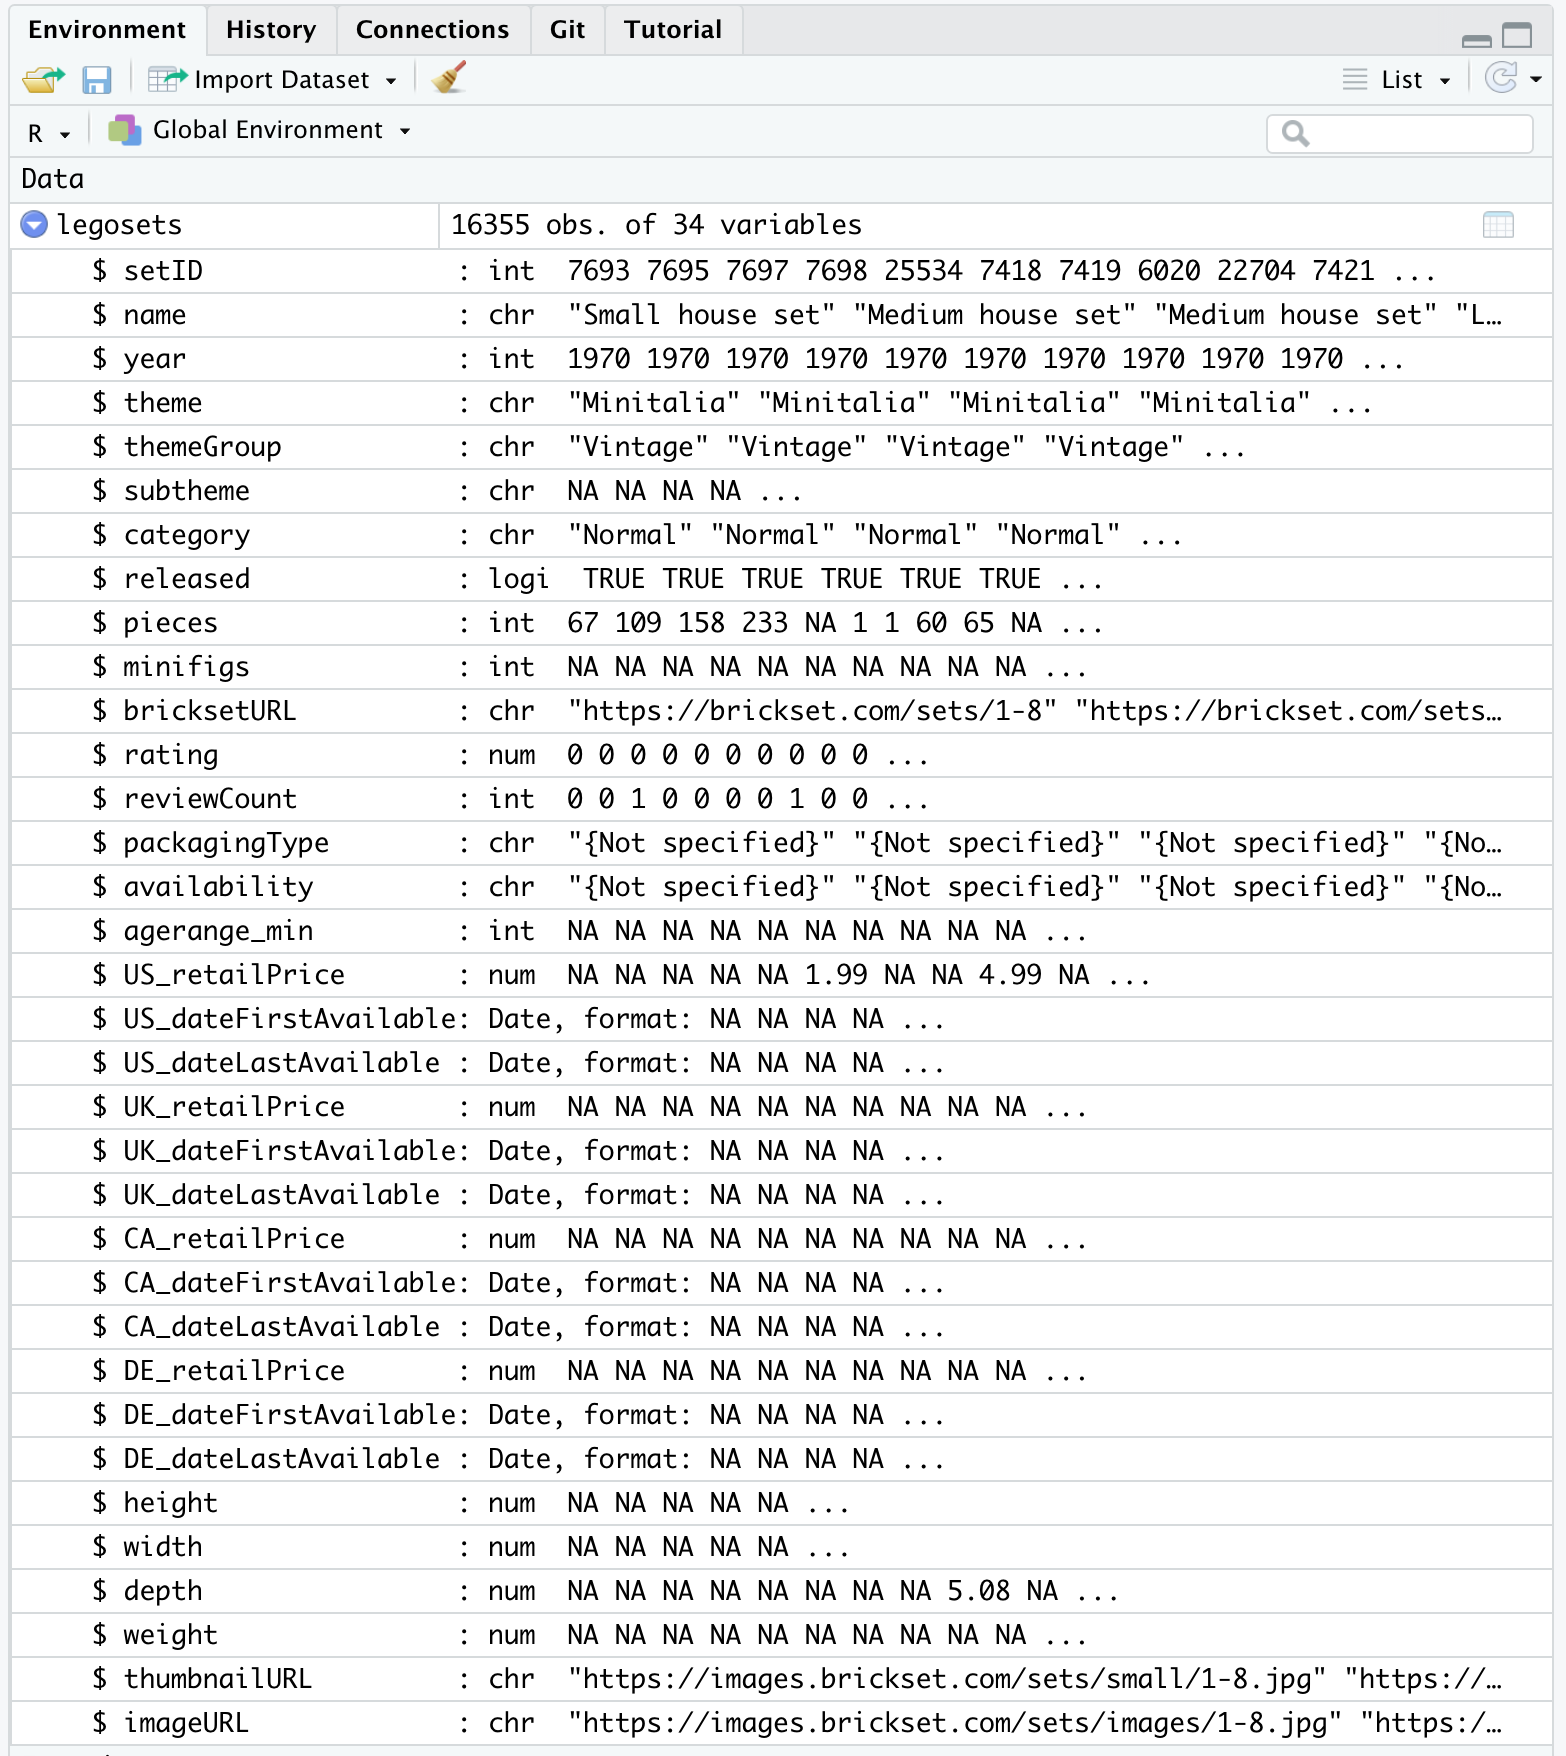This screenshot has width=1566, height=1756.
Task: Switch to the History tab
Action: [x=271, y=30]
